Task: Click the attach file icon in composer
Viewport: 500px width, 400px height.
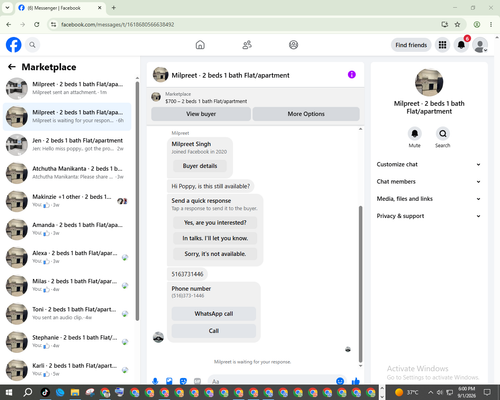Action: [169, 381]
